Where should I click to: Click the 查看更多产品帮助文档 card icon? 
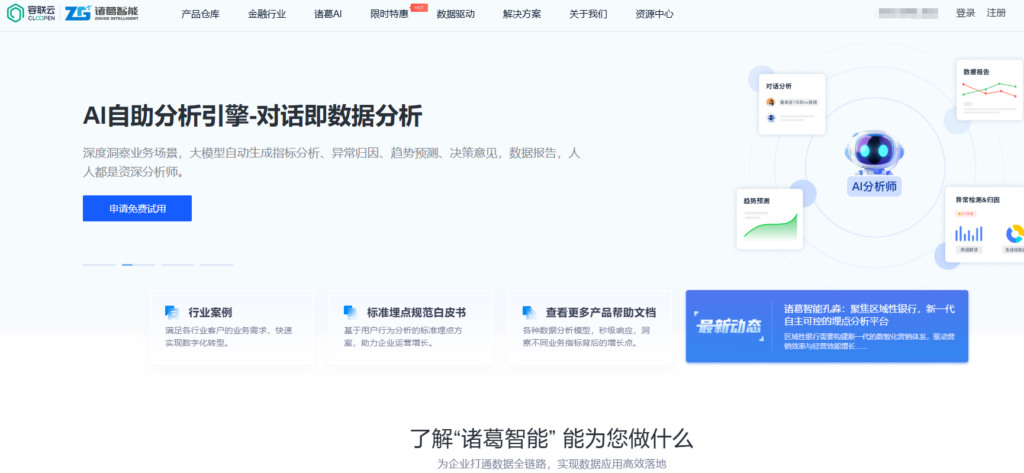pos(530,312)
